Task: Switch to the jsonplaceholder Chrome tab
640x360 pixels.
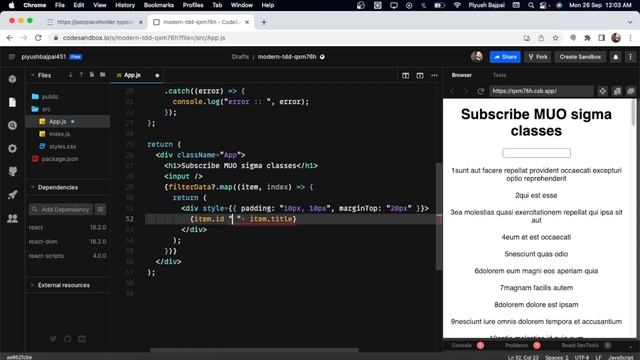Action: tap(95, 22)
